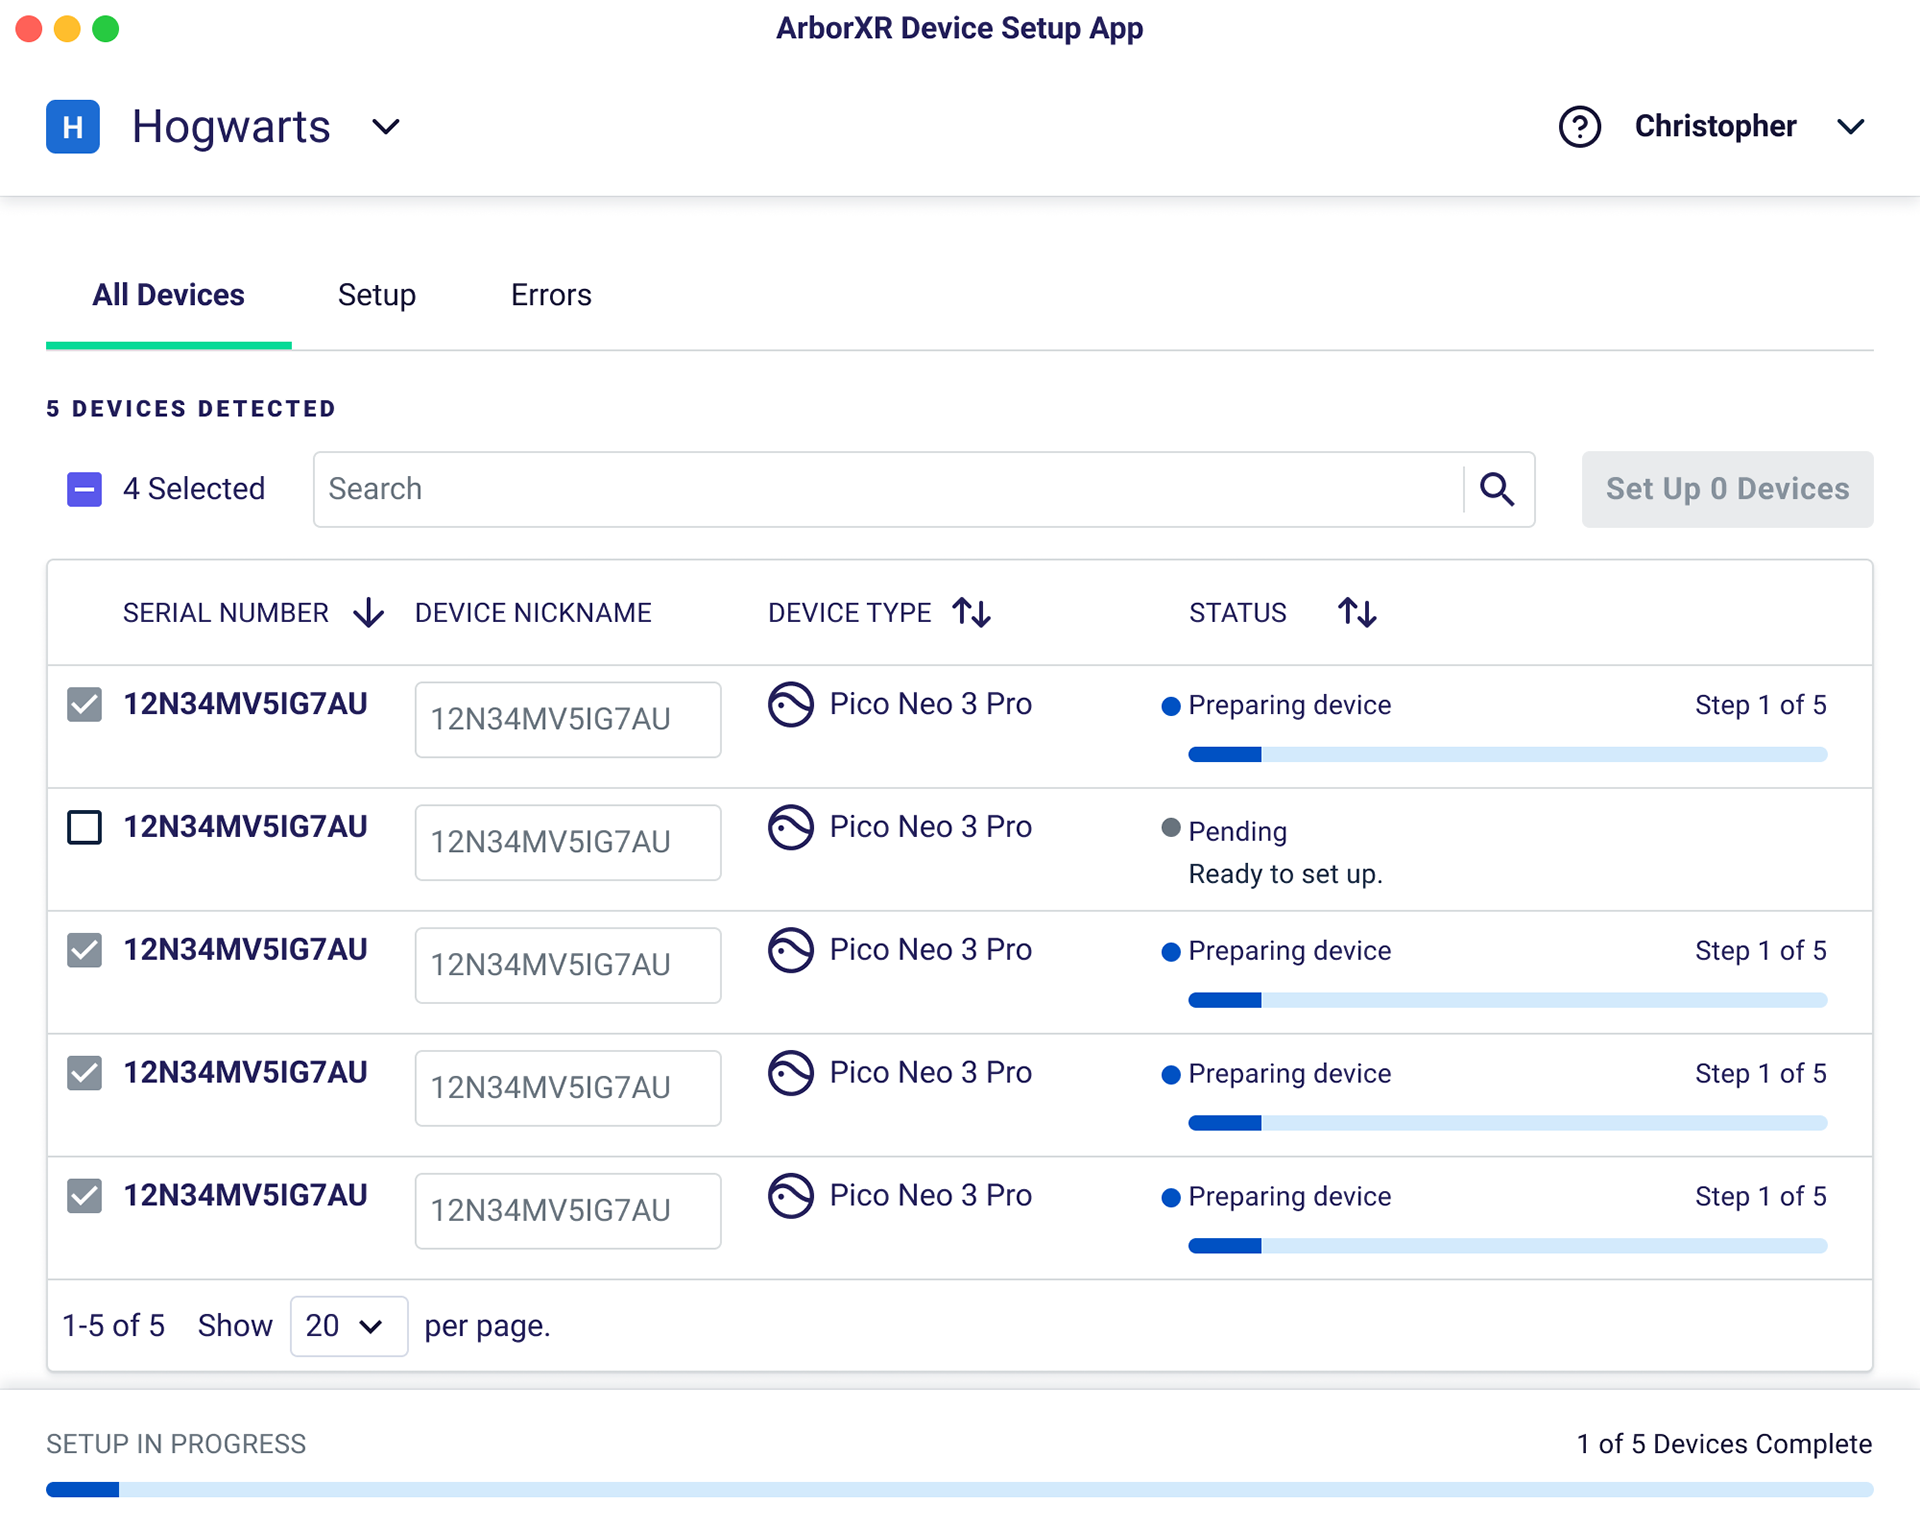Edit the fourth row's device nickname field

point(568,1089)
